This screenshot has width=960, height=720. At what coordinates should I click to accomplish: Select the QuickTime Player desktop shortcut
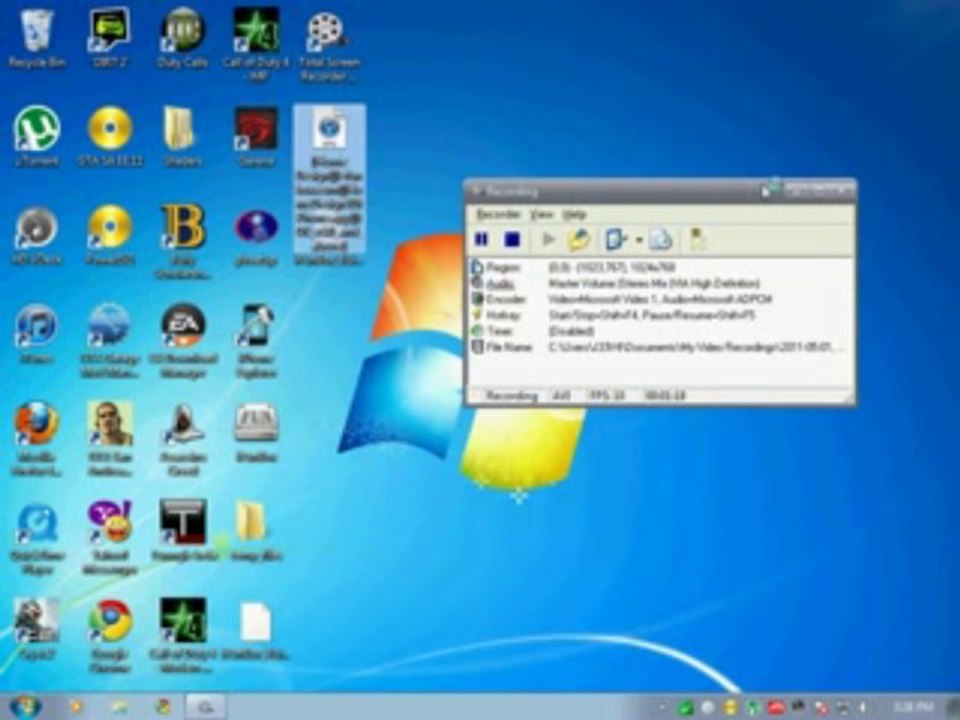pos(37,538)
